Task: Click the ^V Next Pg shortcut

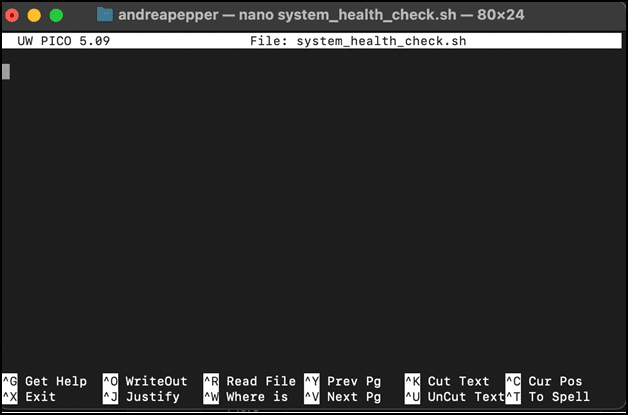Action: pos(342,397)
